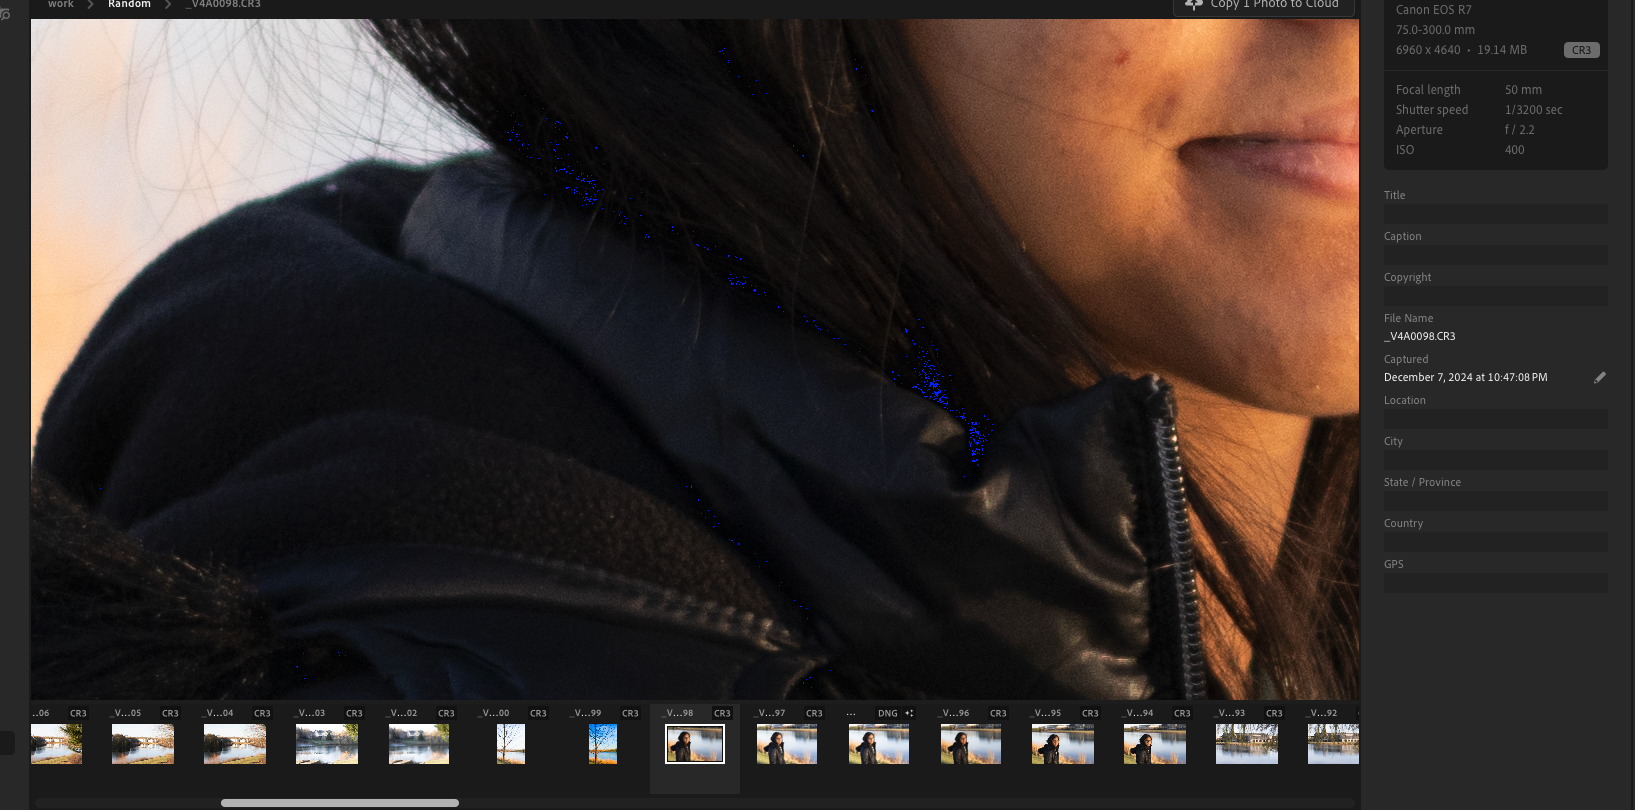Click the Copy 1 Photo to Cloud button
Screen dimensions: 1635x810
click(1264, 6)
